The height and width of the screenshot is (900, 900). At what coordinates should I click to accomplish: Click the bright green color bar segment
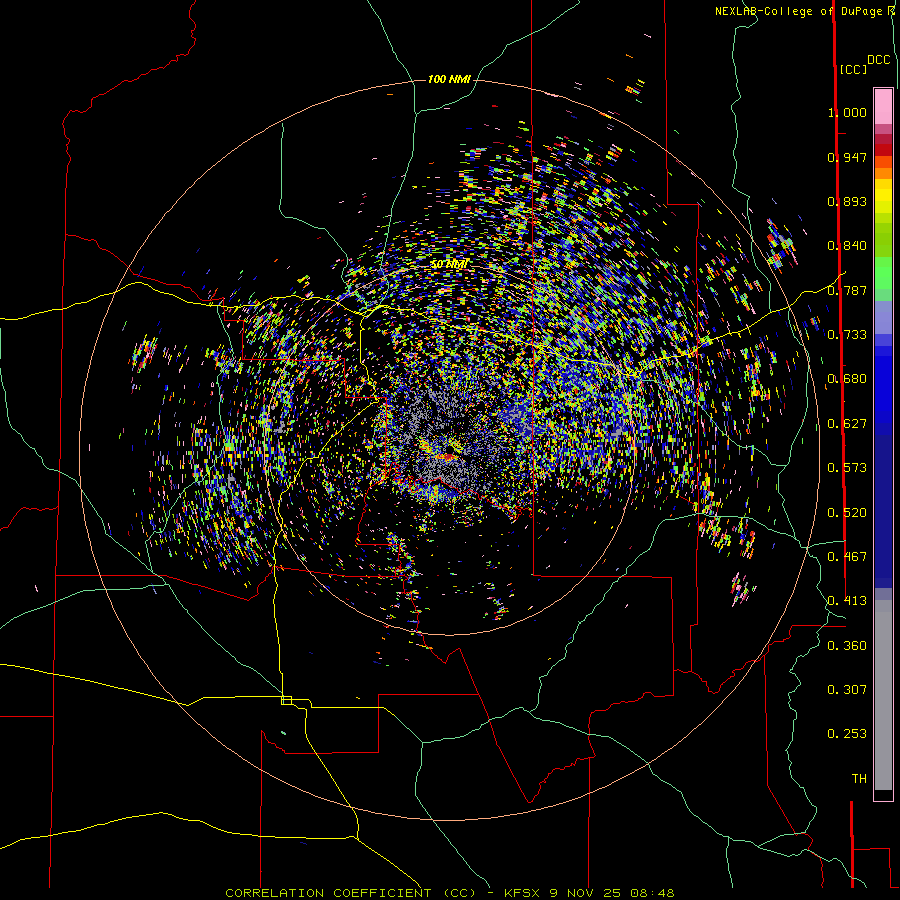(x=883, y=273)
